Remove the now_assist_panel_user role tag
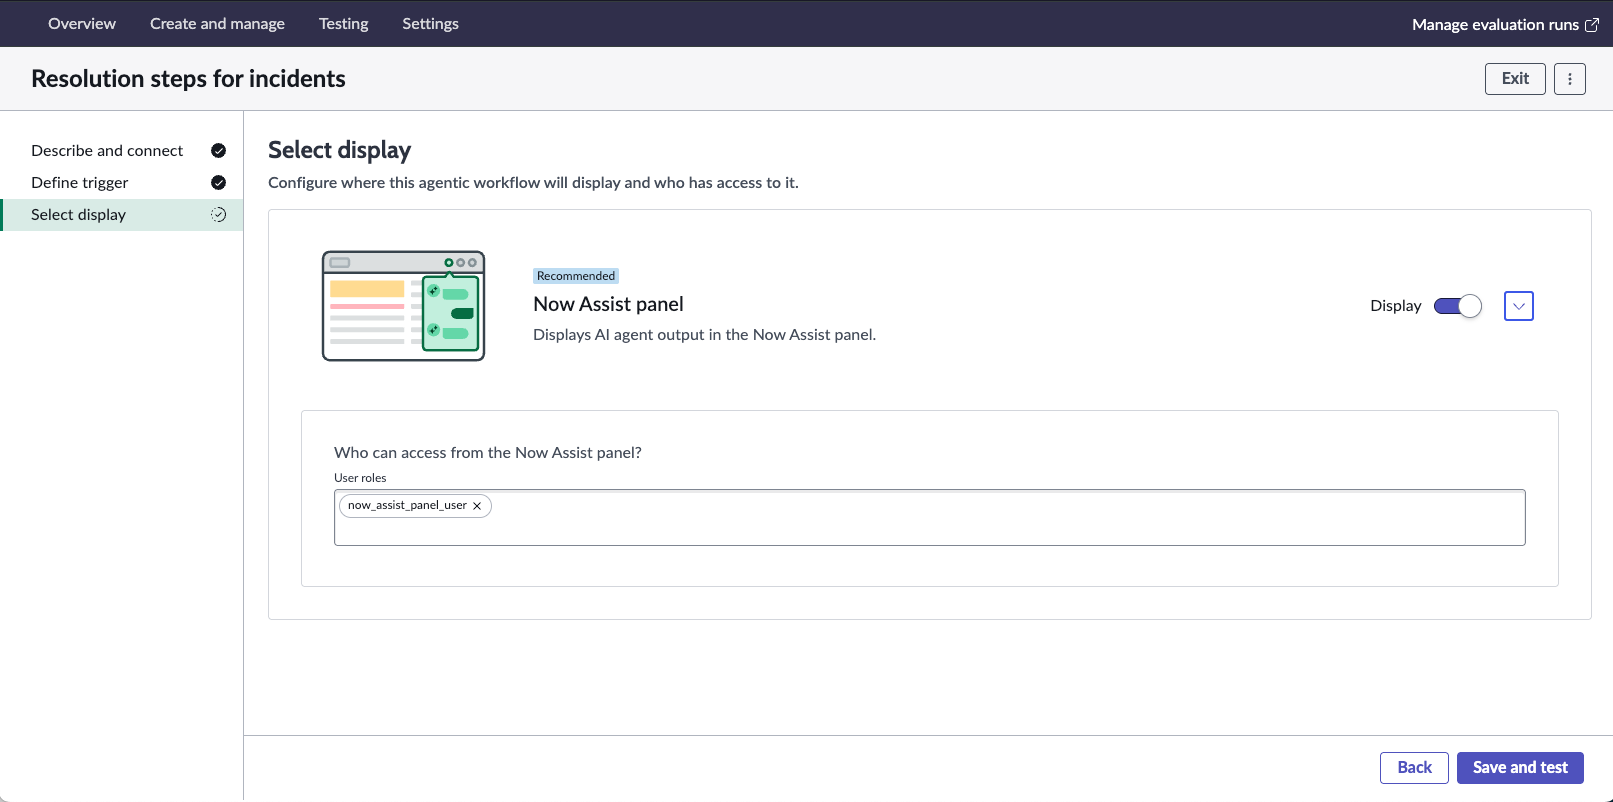1613x802 pixels. 477,506
